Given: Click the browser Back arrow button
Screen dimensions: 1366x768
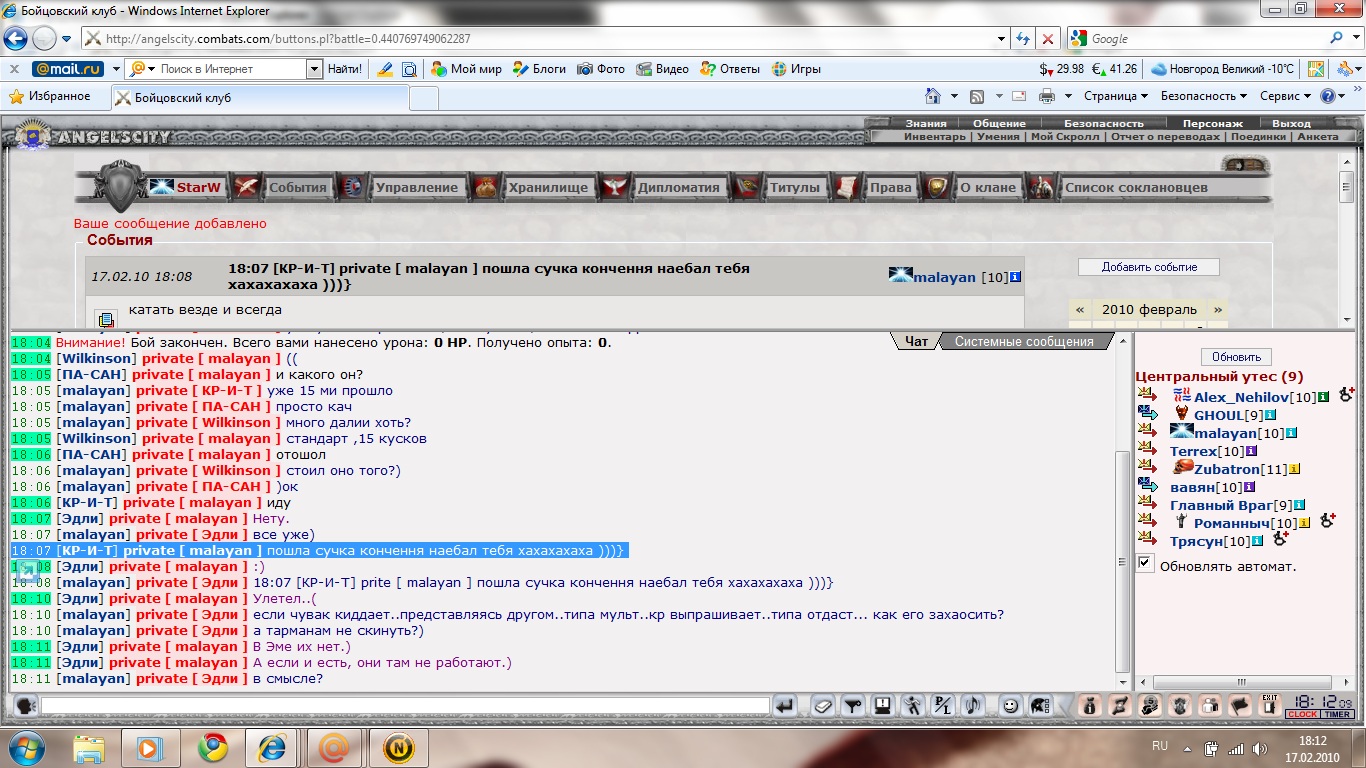Looking at the screenshot, I should pyautogui.click(x=15, y=39).
